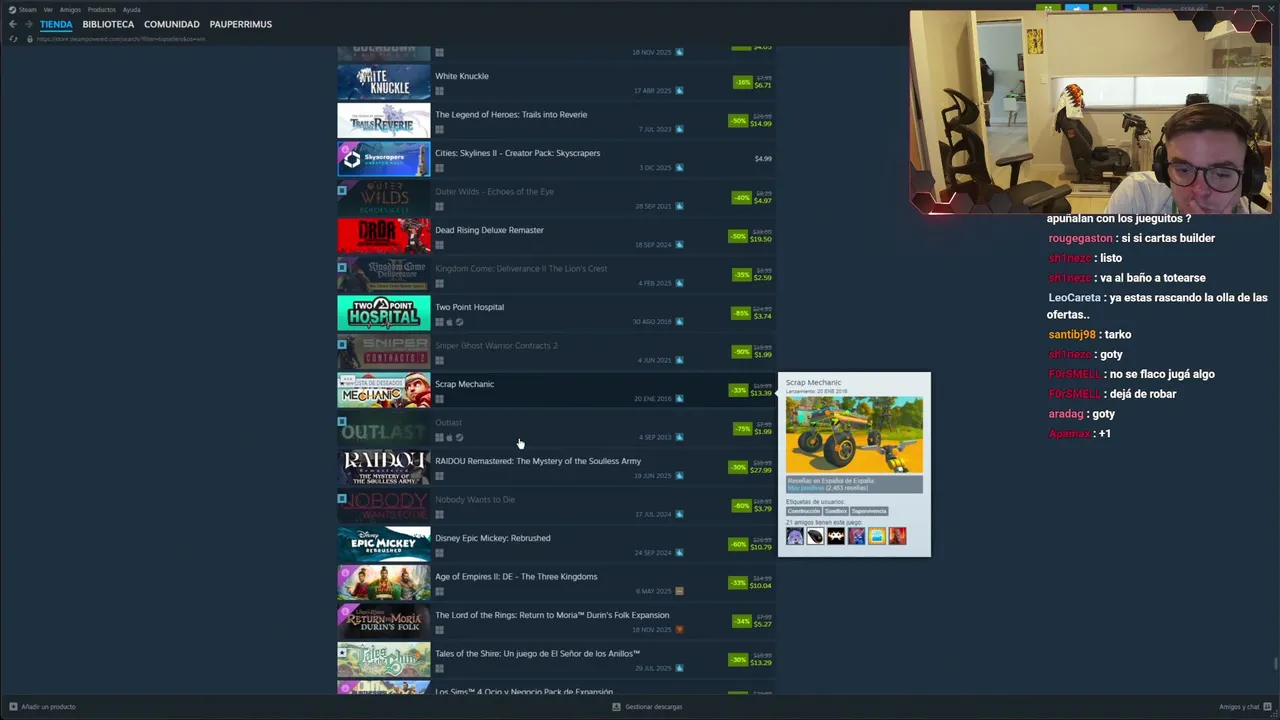The height and width of the screenshot is (720, 1280).
Task: Click the SteamOS icon under Two Point Hospital
Action: 459,322
